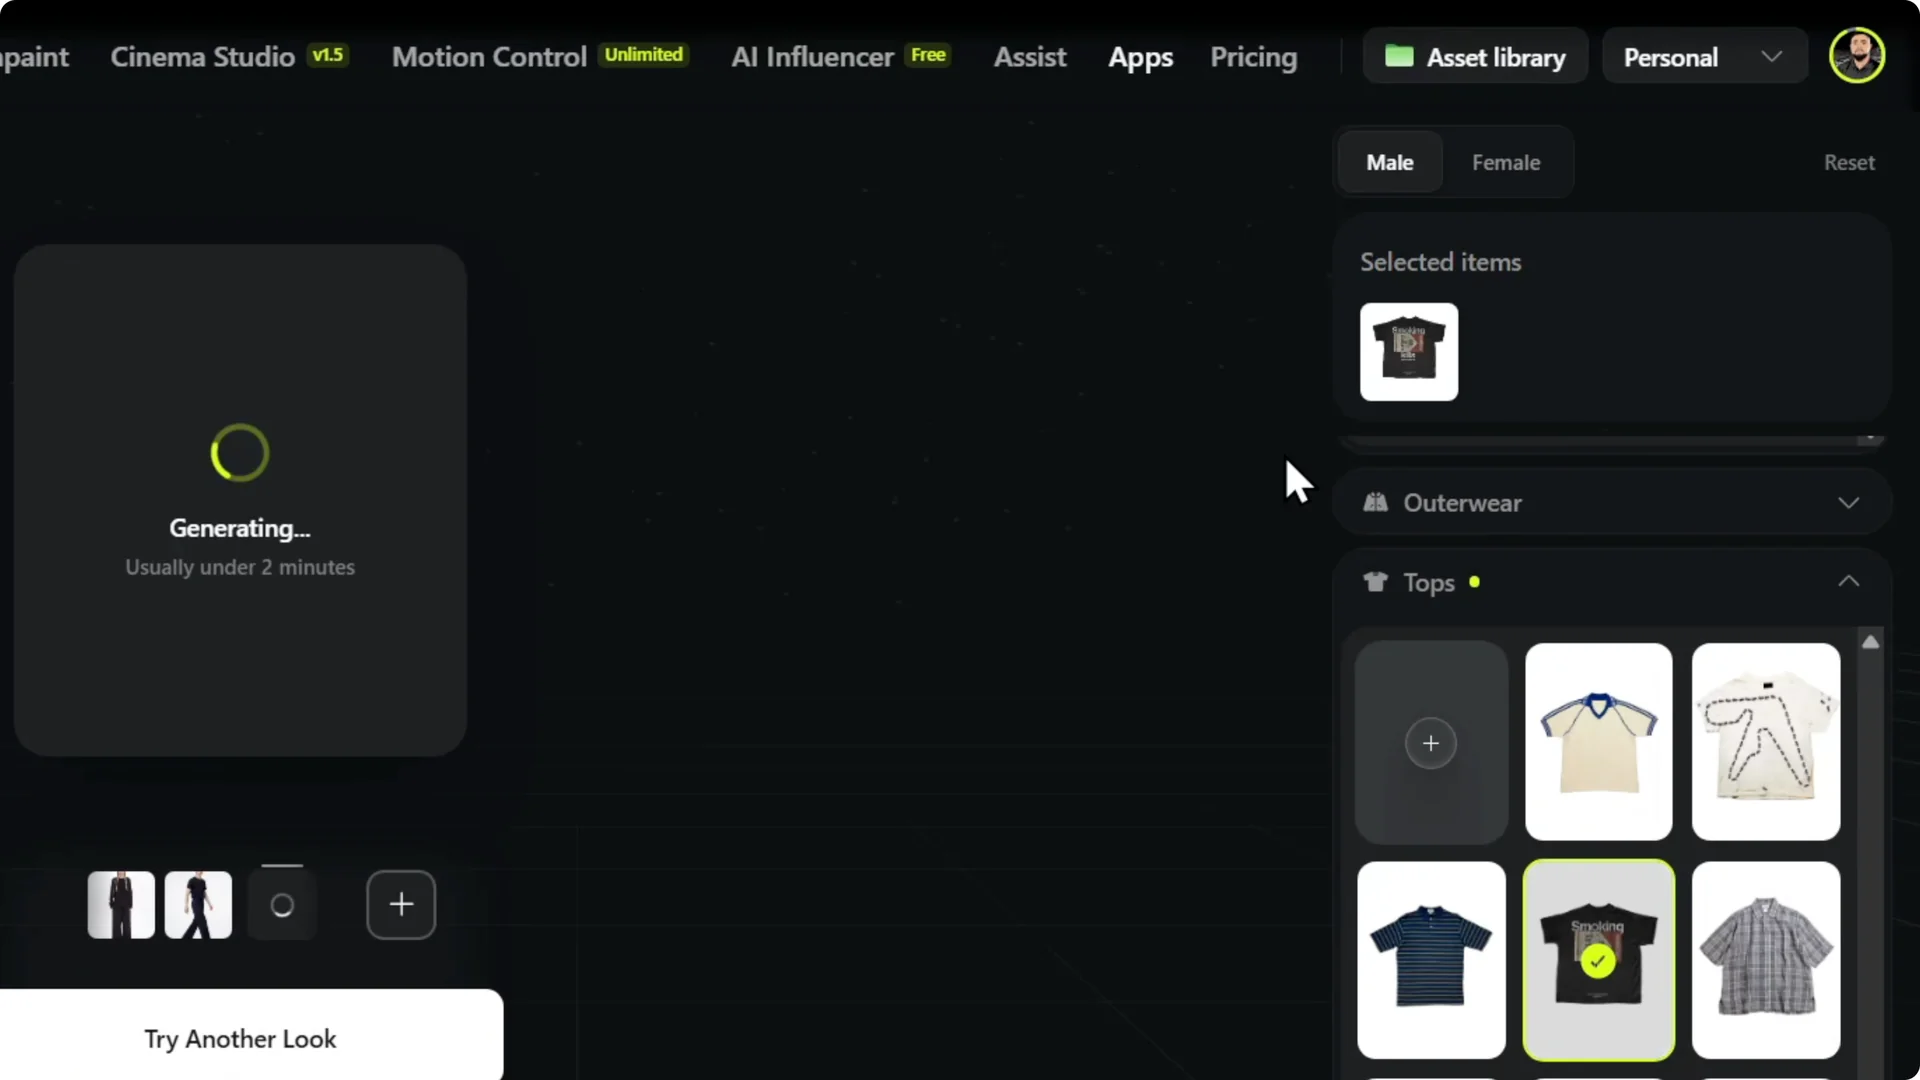This screenshot has height=1080, width=1920.
Task: Expand the Outerwear section
Action: point(1848,503)
